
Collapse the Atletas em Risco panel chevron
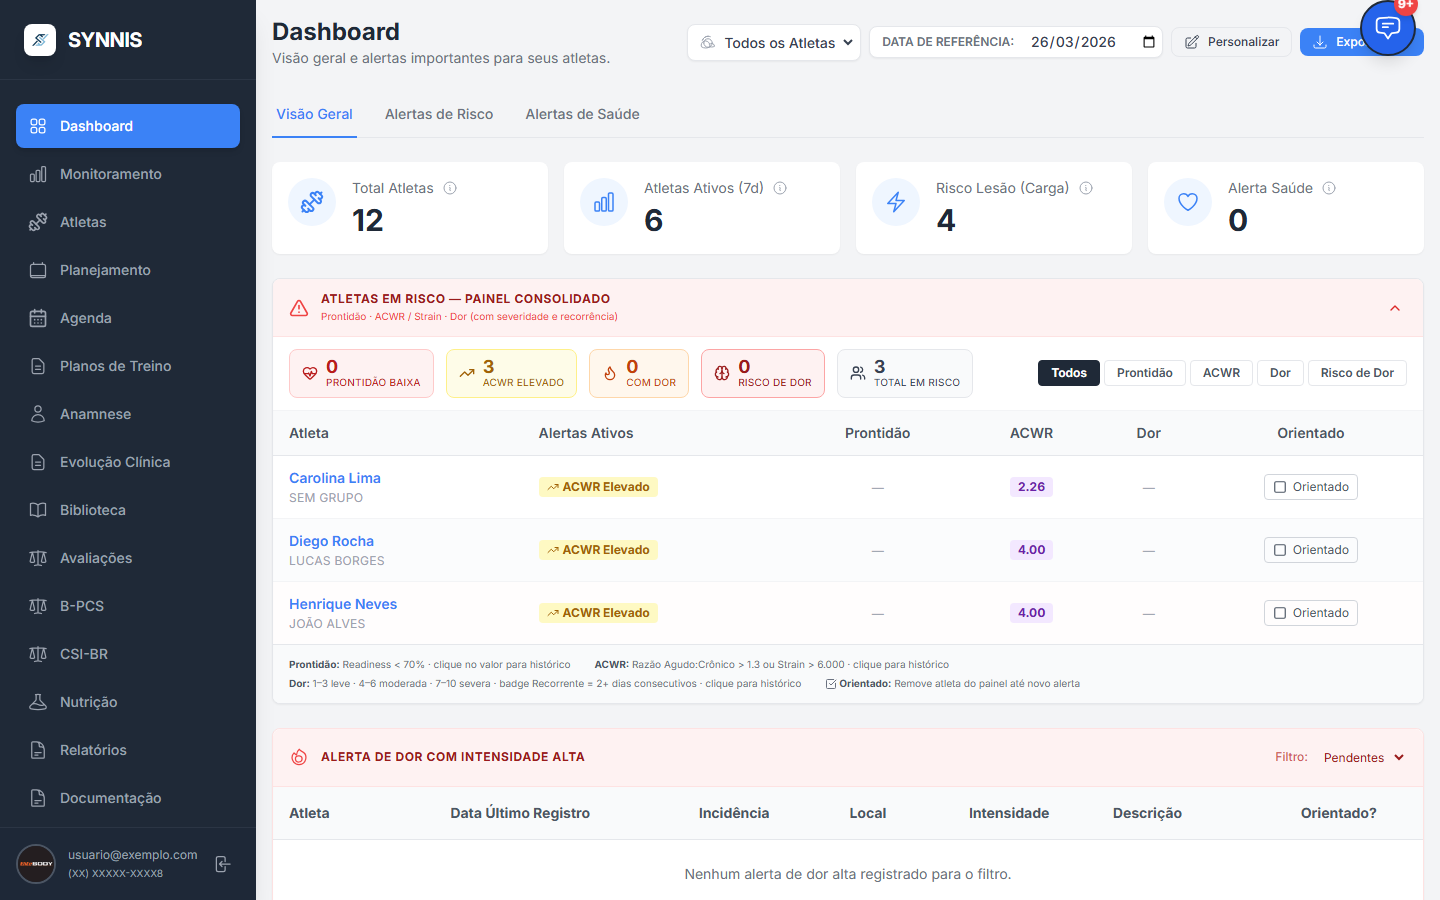coord(1395,308)
